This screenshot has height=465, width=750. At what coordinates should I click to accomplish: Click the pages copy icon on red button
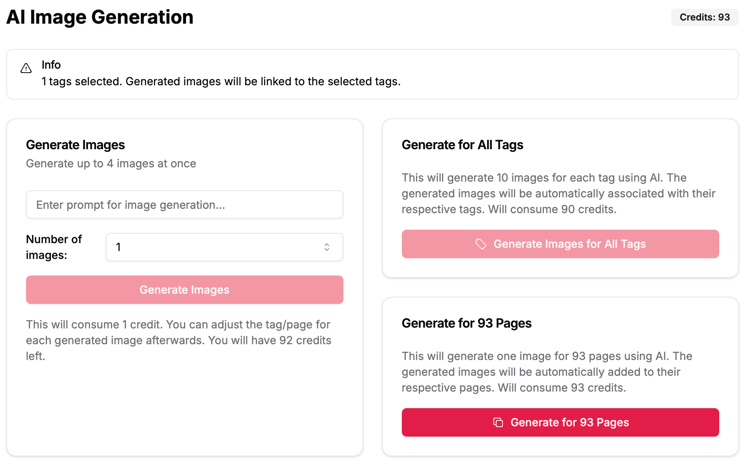click(498, 422)
